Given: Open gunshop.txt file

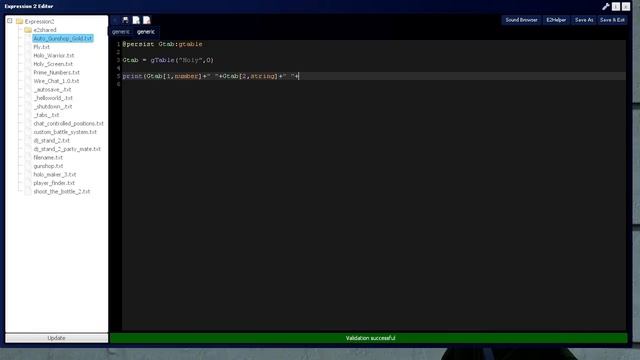Looking at the screenshot, I should point(48,166).
